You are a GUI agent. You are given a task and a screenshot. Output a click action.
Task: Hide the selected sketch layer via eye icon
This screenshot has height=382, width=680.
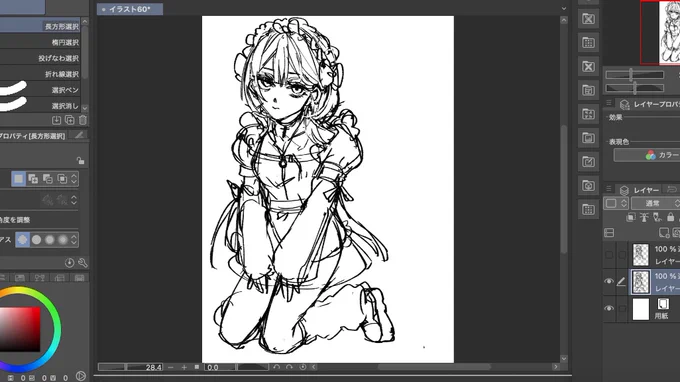(x=609, y=281)
